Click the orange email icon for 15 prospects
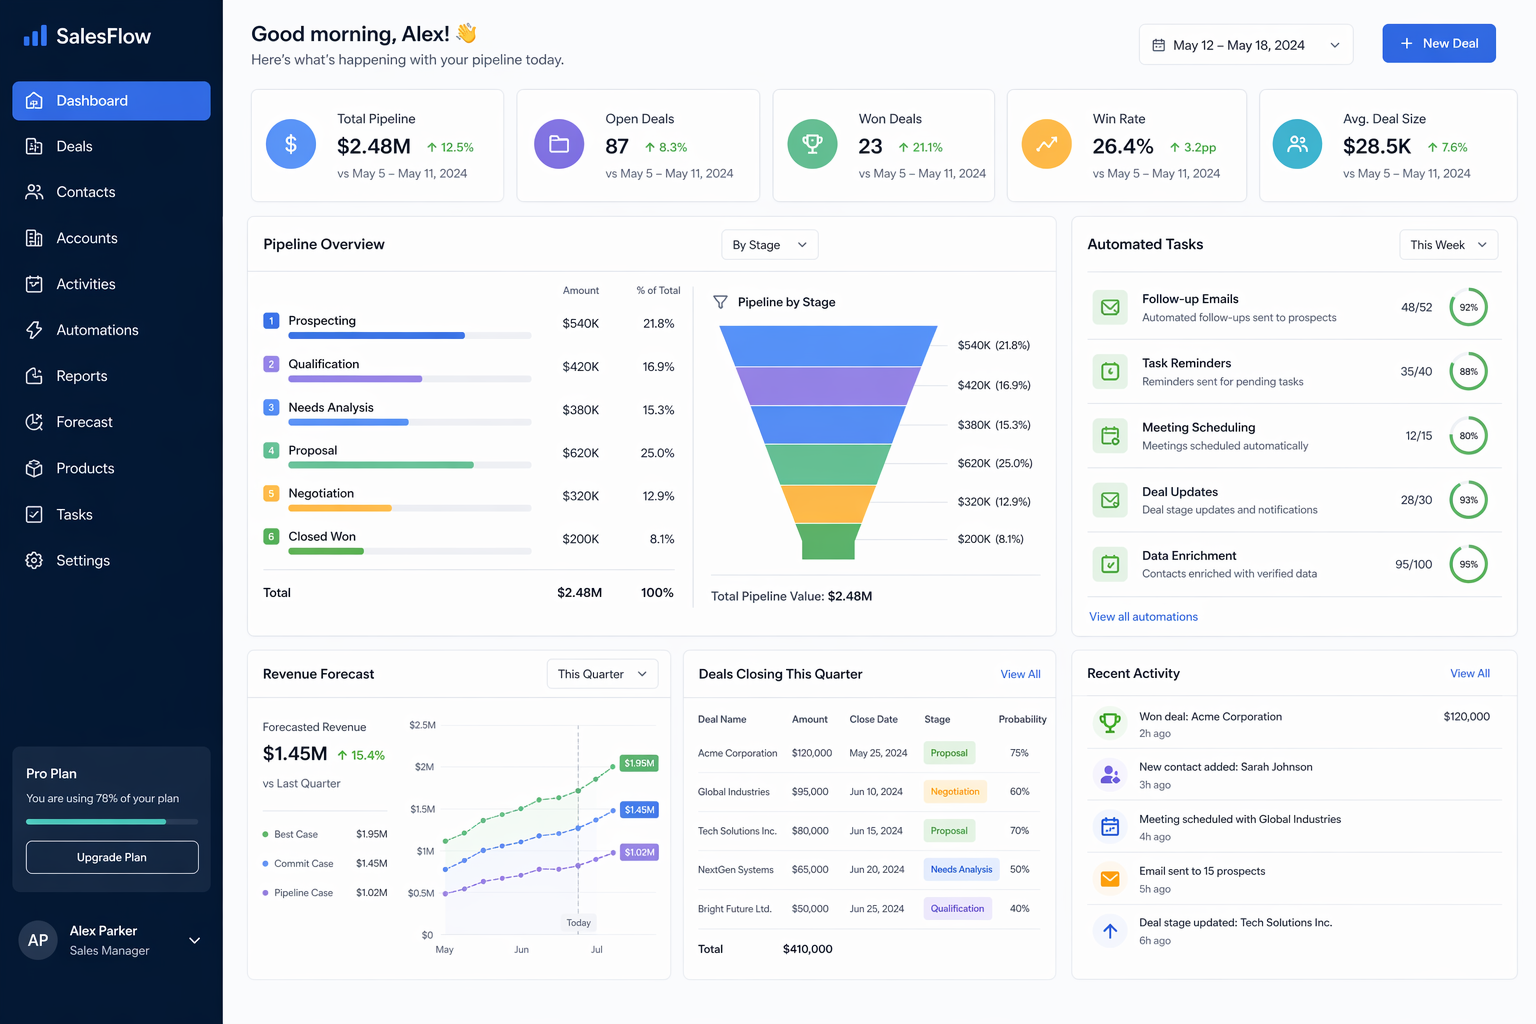Screen dimensions: 1536x1024 click(x=1110, y=878)
